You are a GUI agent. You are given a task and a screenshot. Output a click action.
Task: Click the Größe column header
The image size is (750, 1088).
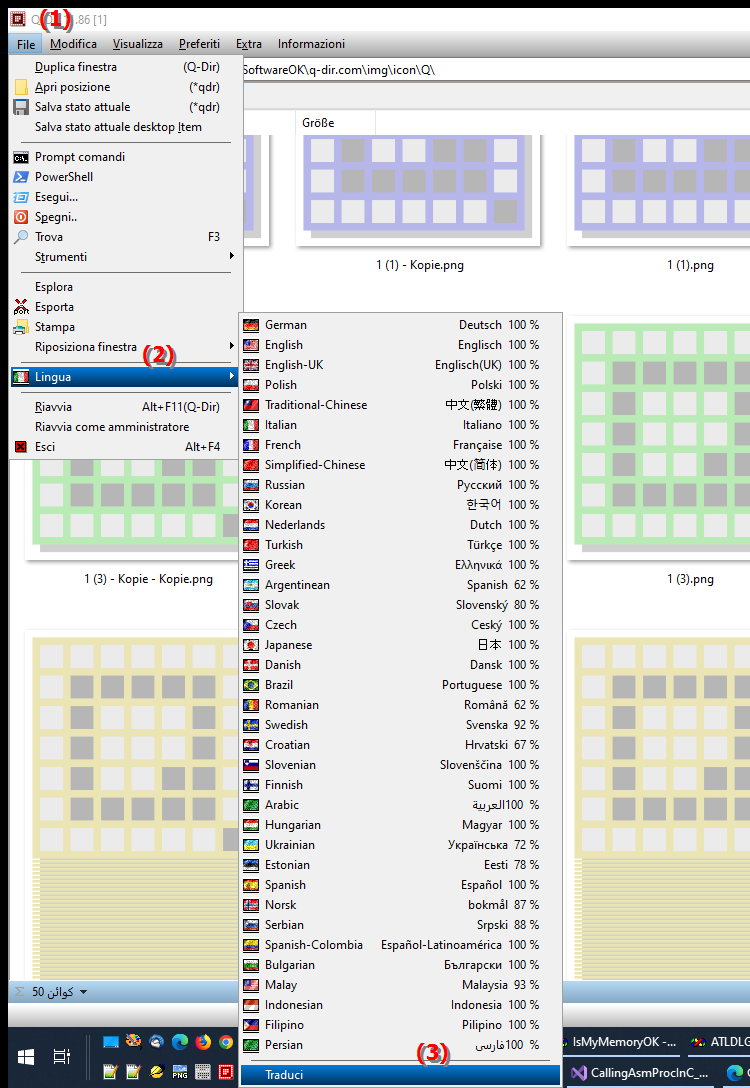335,123
